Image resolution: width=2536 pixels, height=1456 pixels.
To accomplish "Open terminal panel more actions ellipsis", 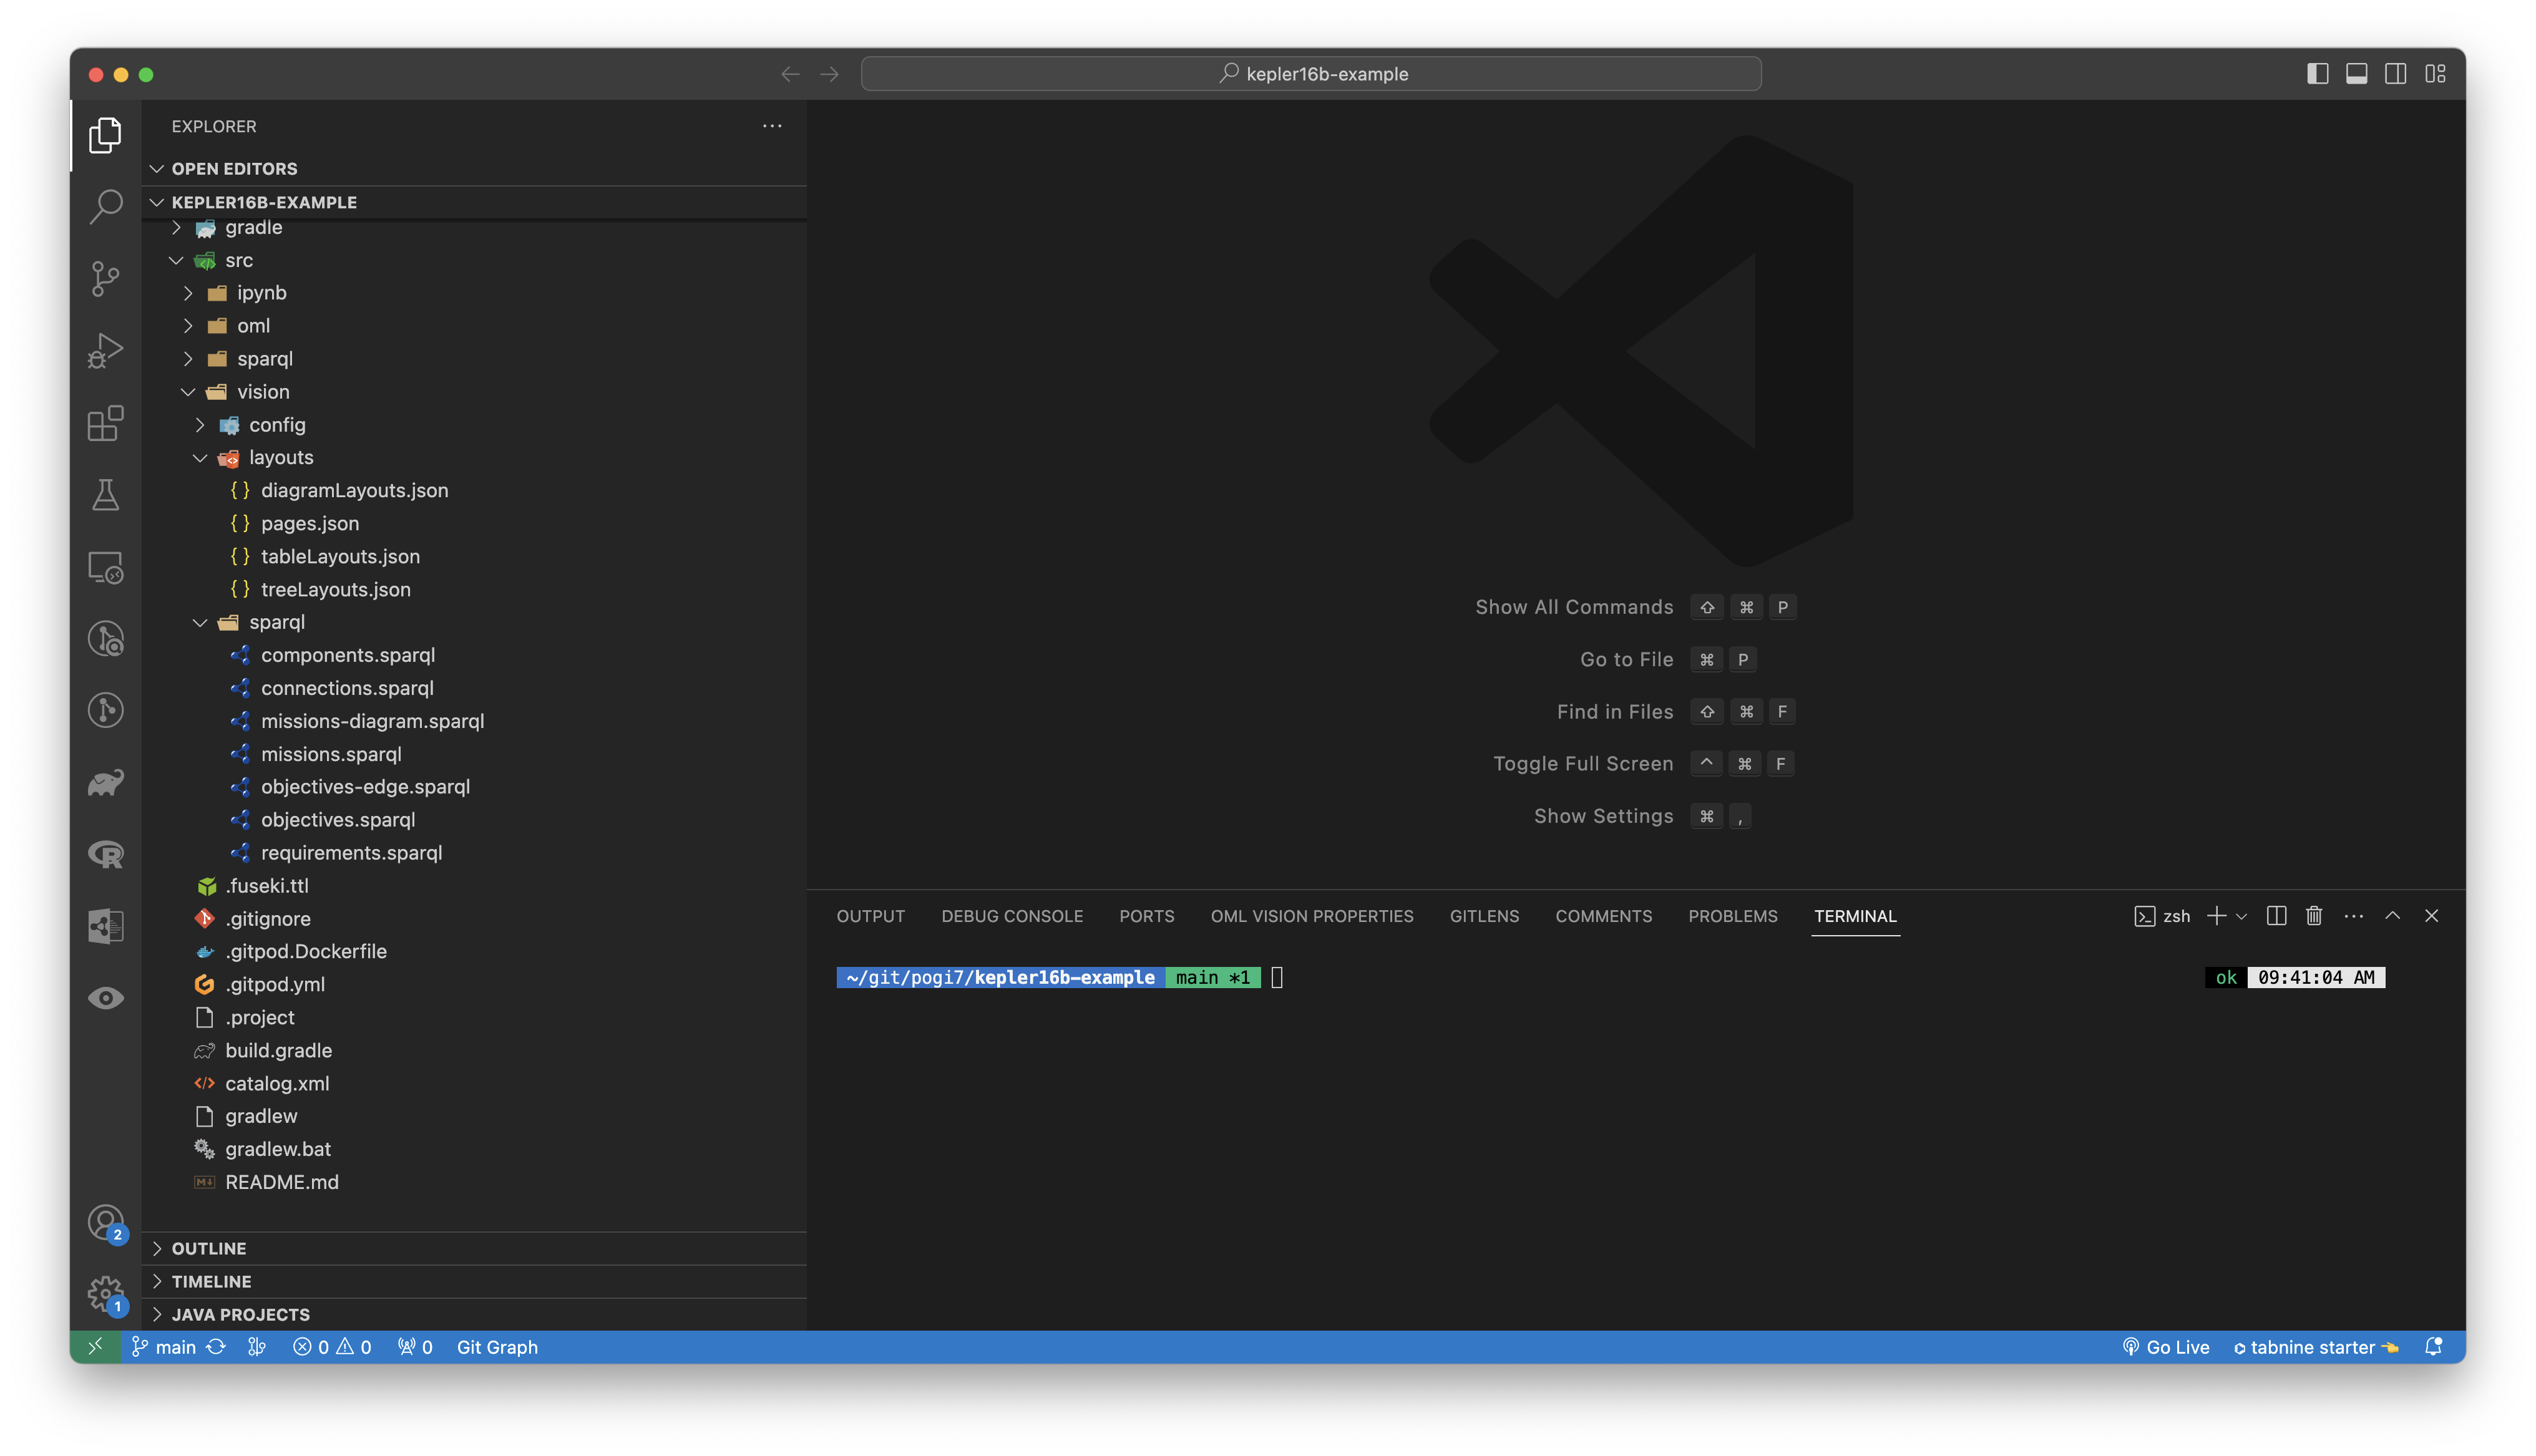I will (2353, 916).
